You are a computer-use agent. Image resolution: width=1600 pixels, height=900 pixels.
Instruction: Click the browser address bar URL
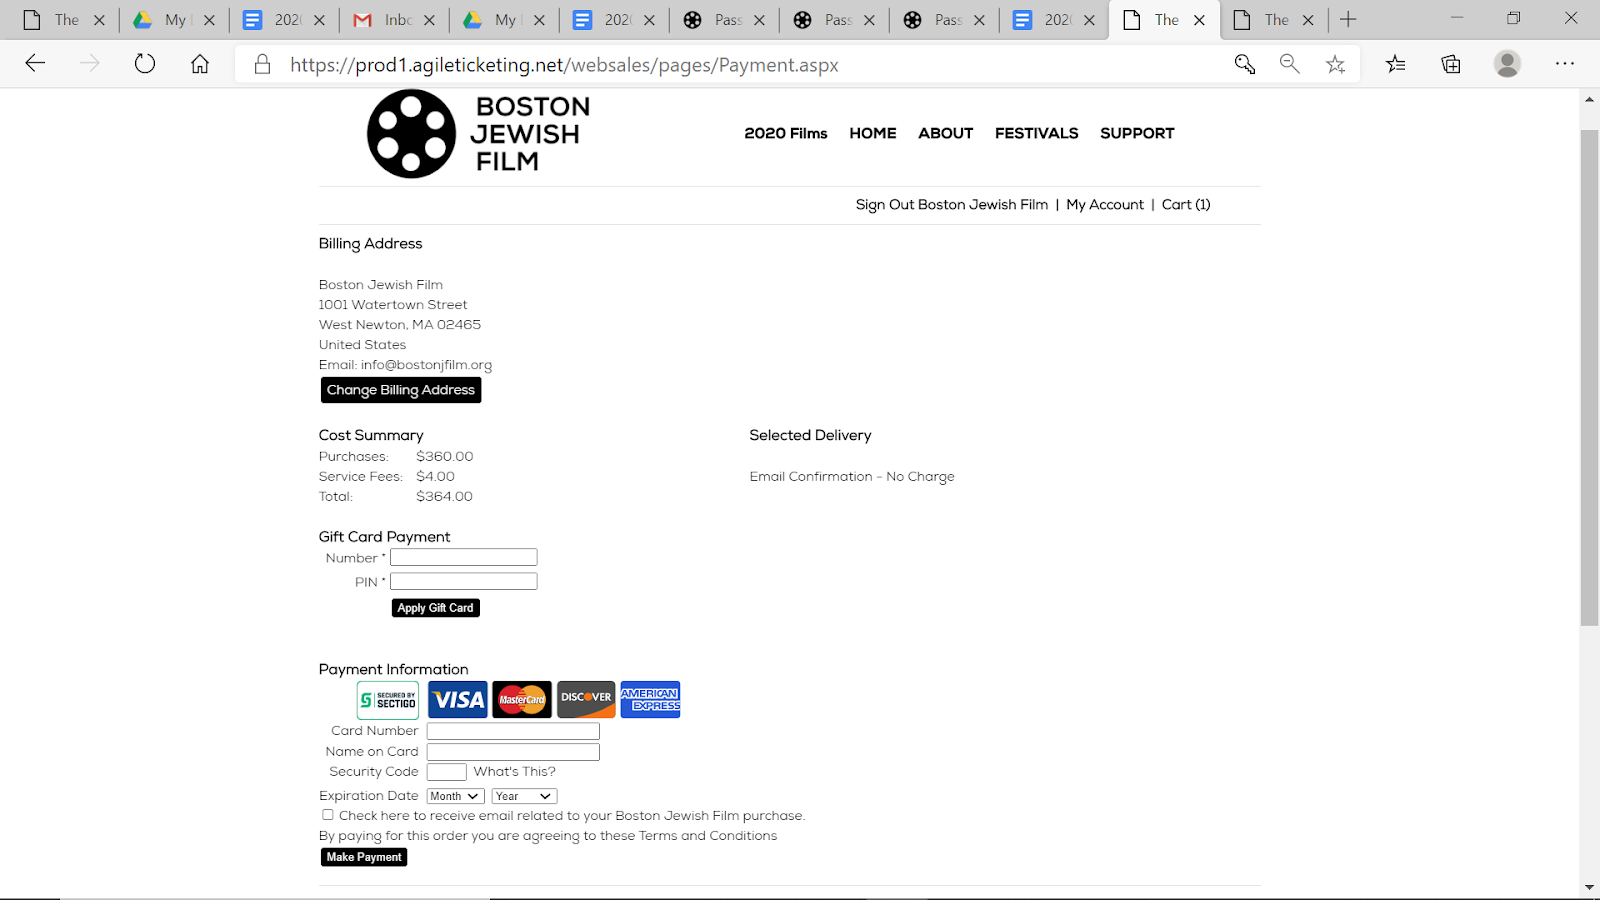[x=564, y=65]
